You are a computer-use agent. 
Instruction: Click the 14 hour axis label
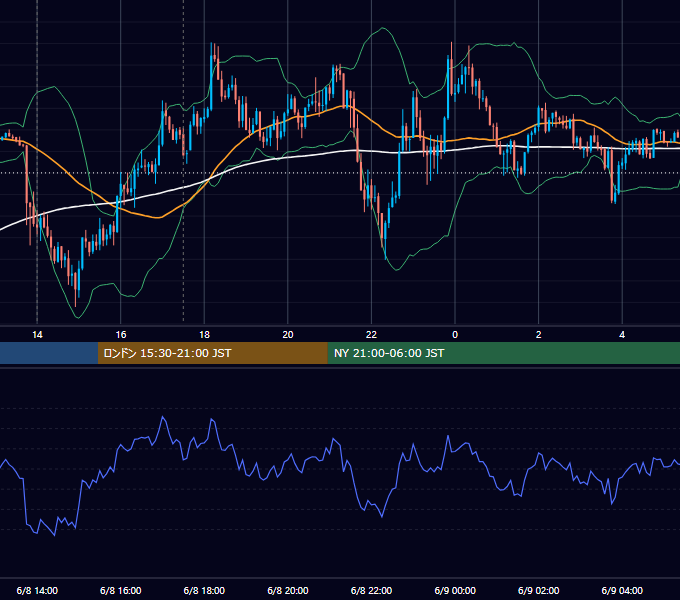point(37,335)
